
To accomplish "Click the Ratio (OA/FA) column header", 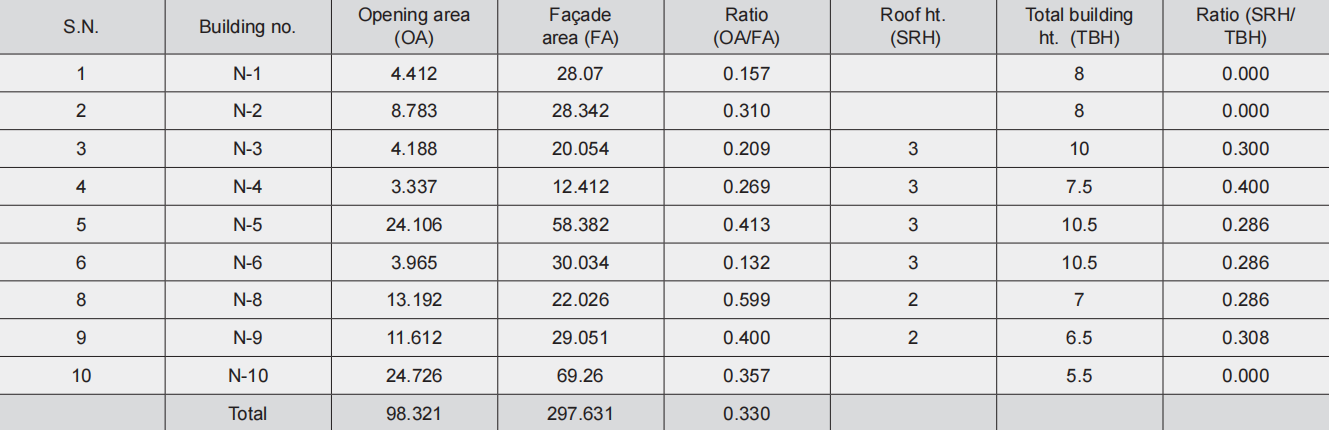I will (x=746, y=27).
